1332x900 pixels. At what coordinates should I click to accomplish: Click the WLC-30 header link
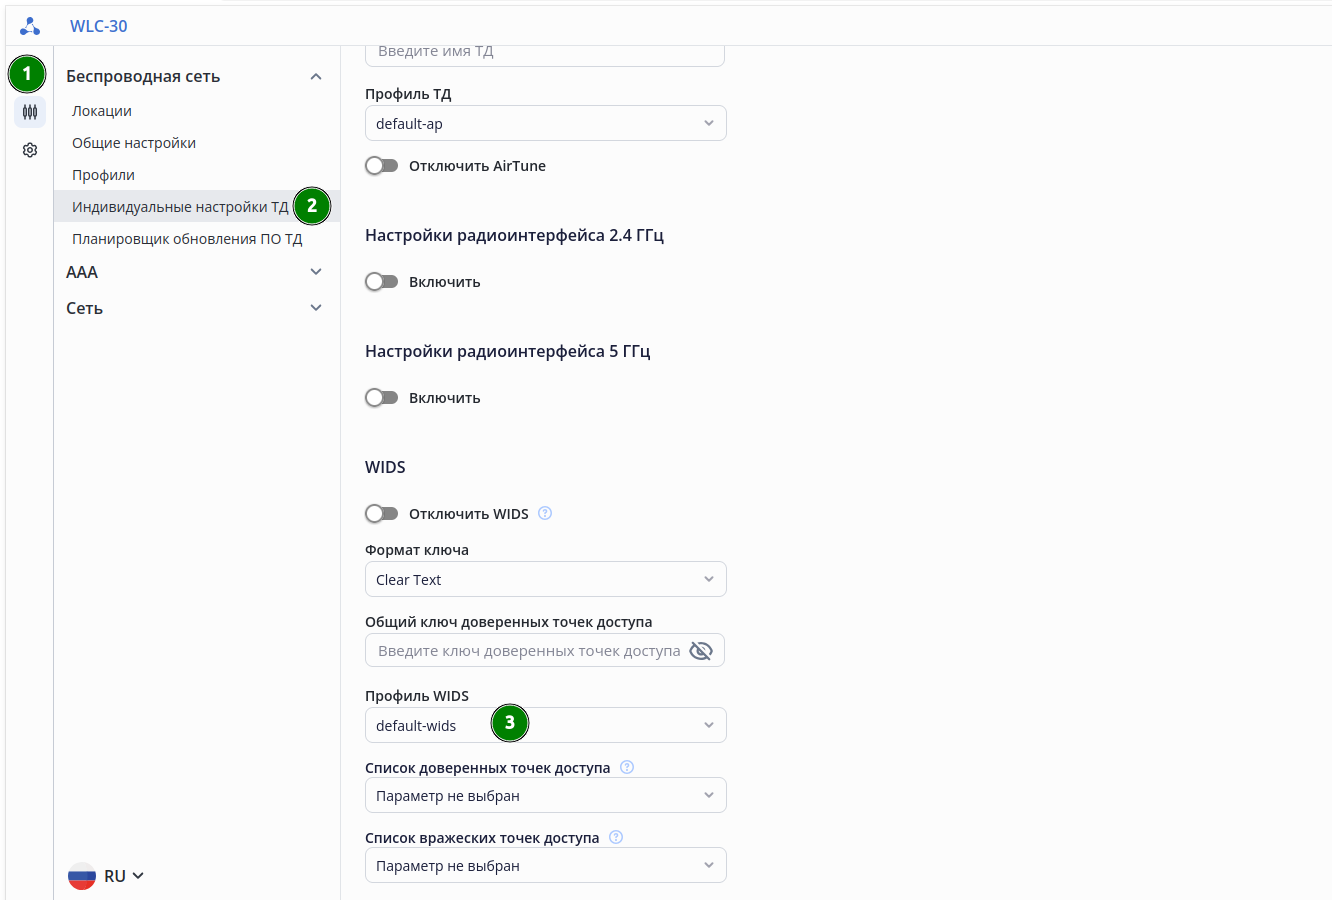99,26
